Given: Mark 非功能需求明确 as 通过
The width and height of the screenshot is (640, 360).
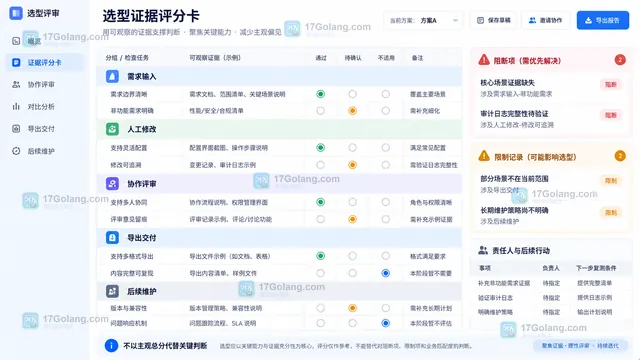Looking at the screenshot, I should pos(320,111).
